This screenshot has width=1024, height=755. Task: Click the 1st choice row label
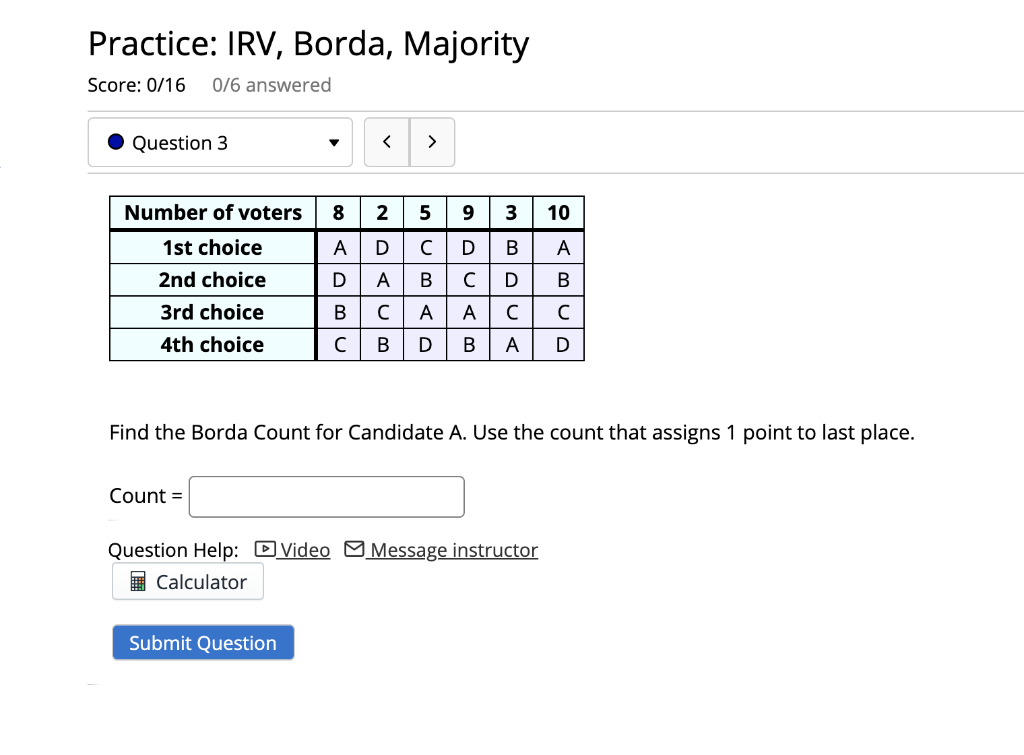[213, 248]
